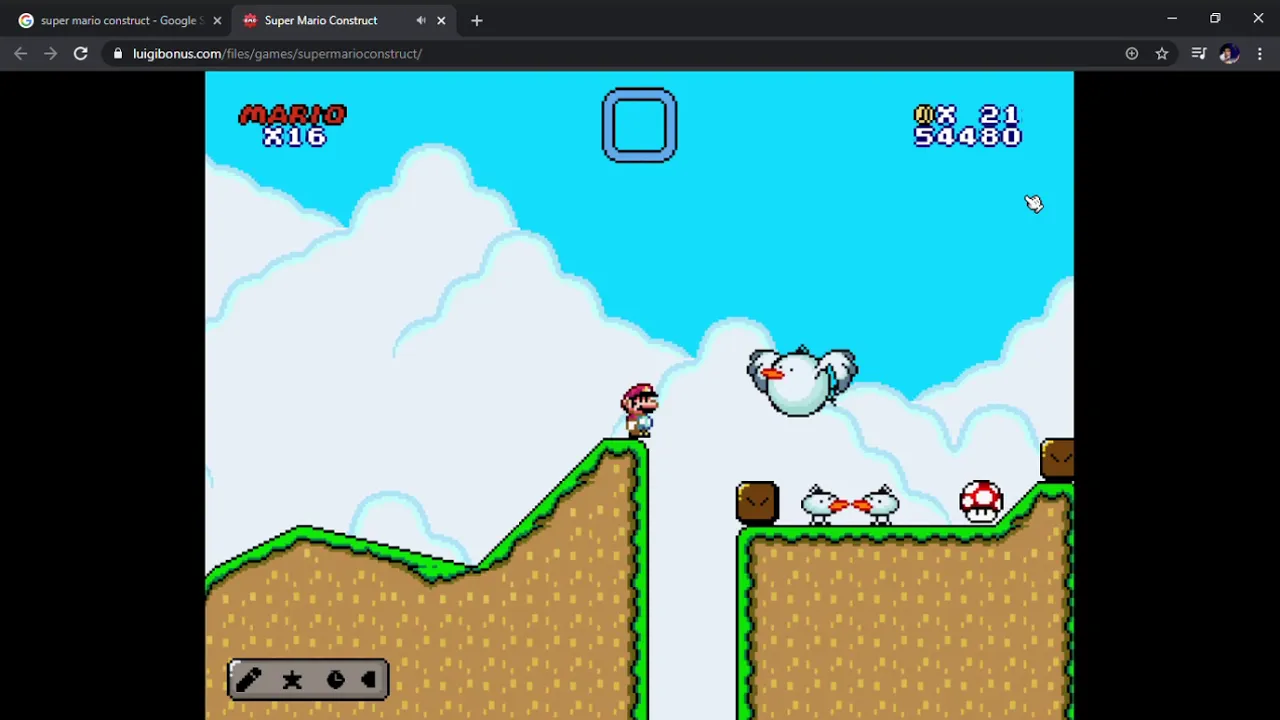The height and width of the screenshot is (720, 1280).
Task: Go forward to the next page
Action: tap(51, 54)
